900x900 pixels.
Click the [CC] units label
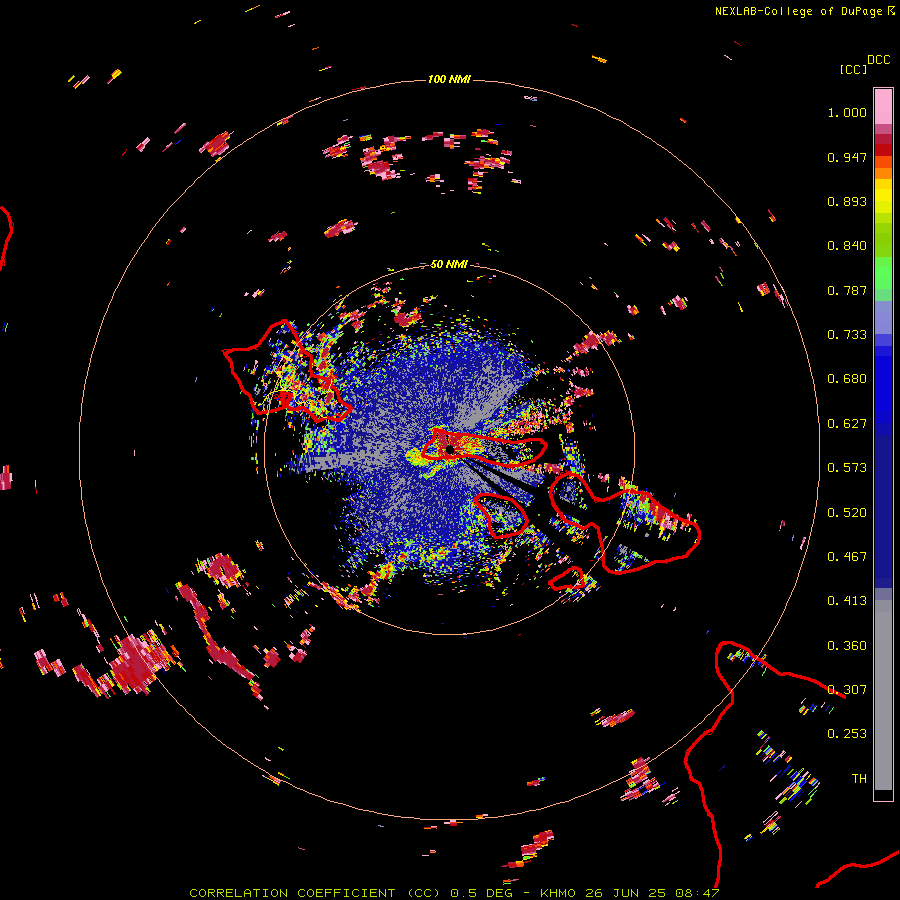853,69
